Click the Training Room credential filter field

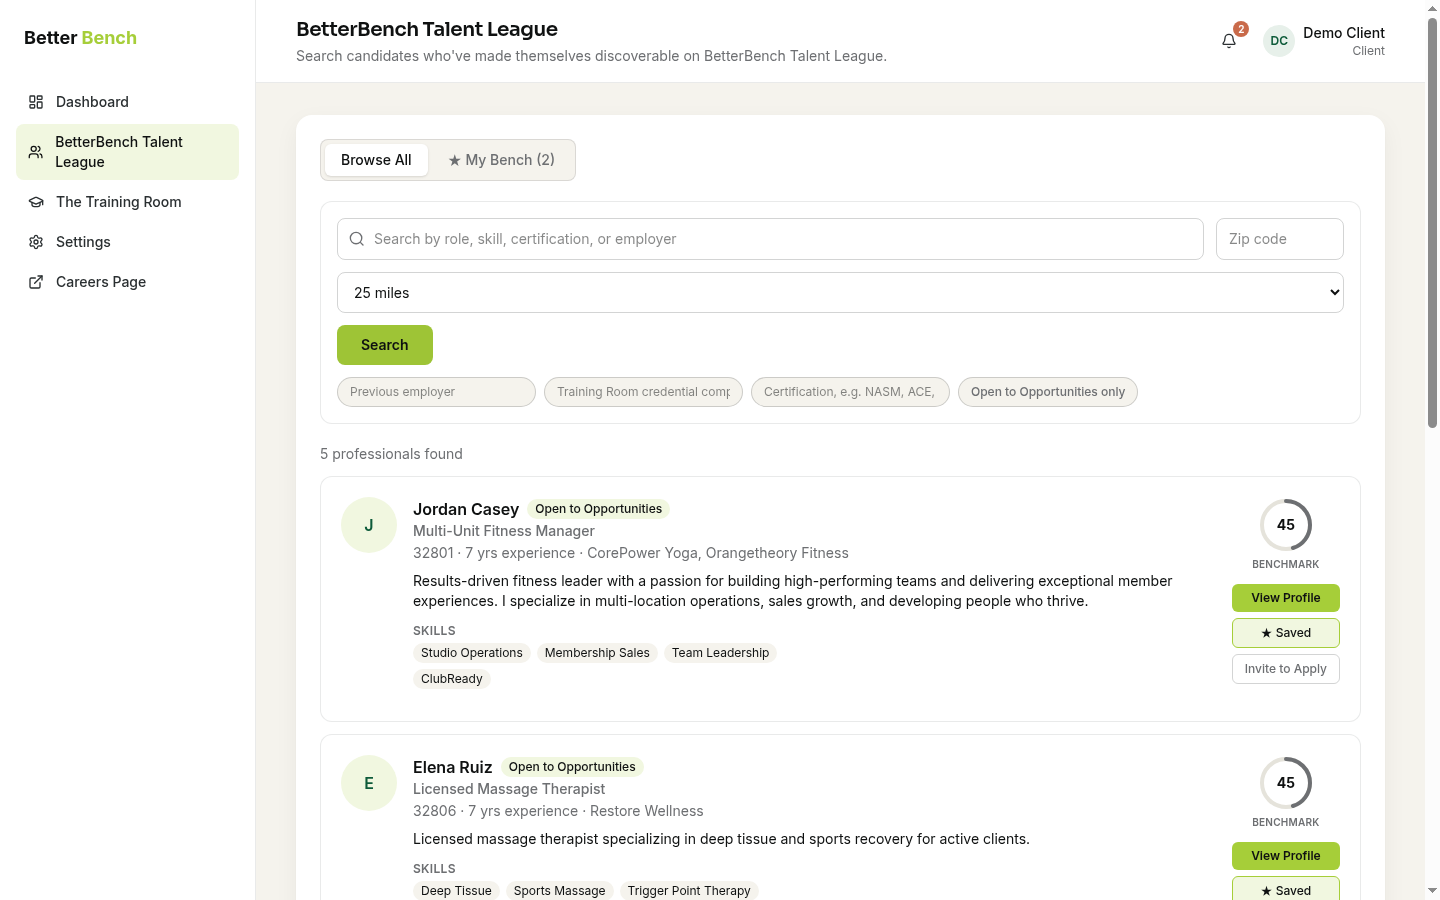coord(643,392)
